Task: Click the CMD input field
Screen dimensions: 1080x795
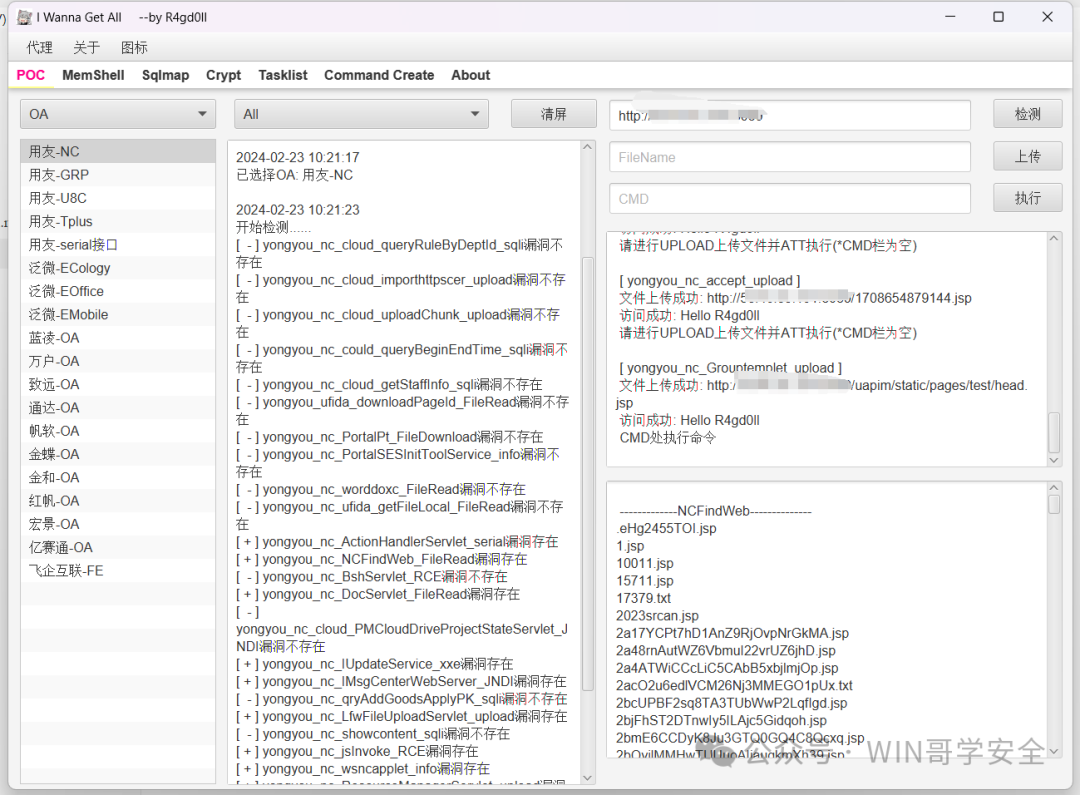Action: point(790,199)
